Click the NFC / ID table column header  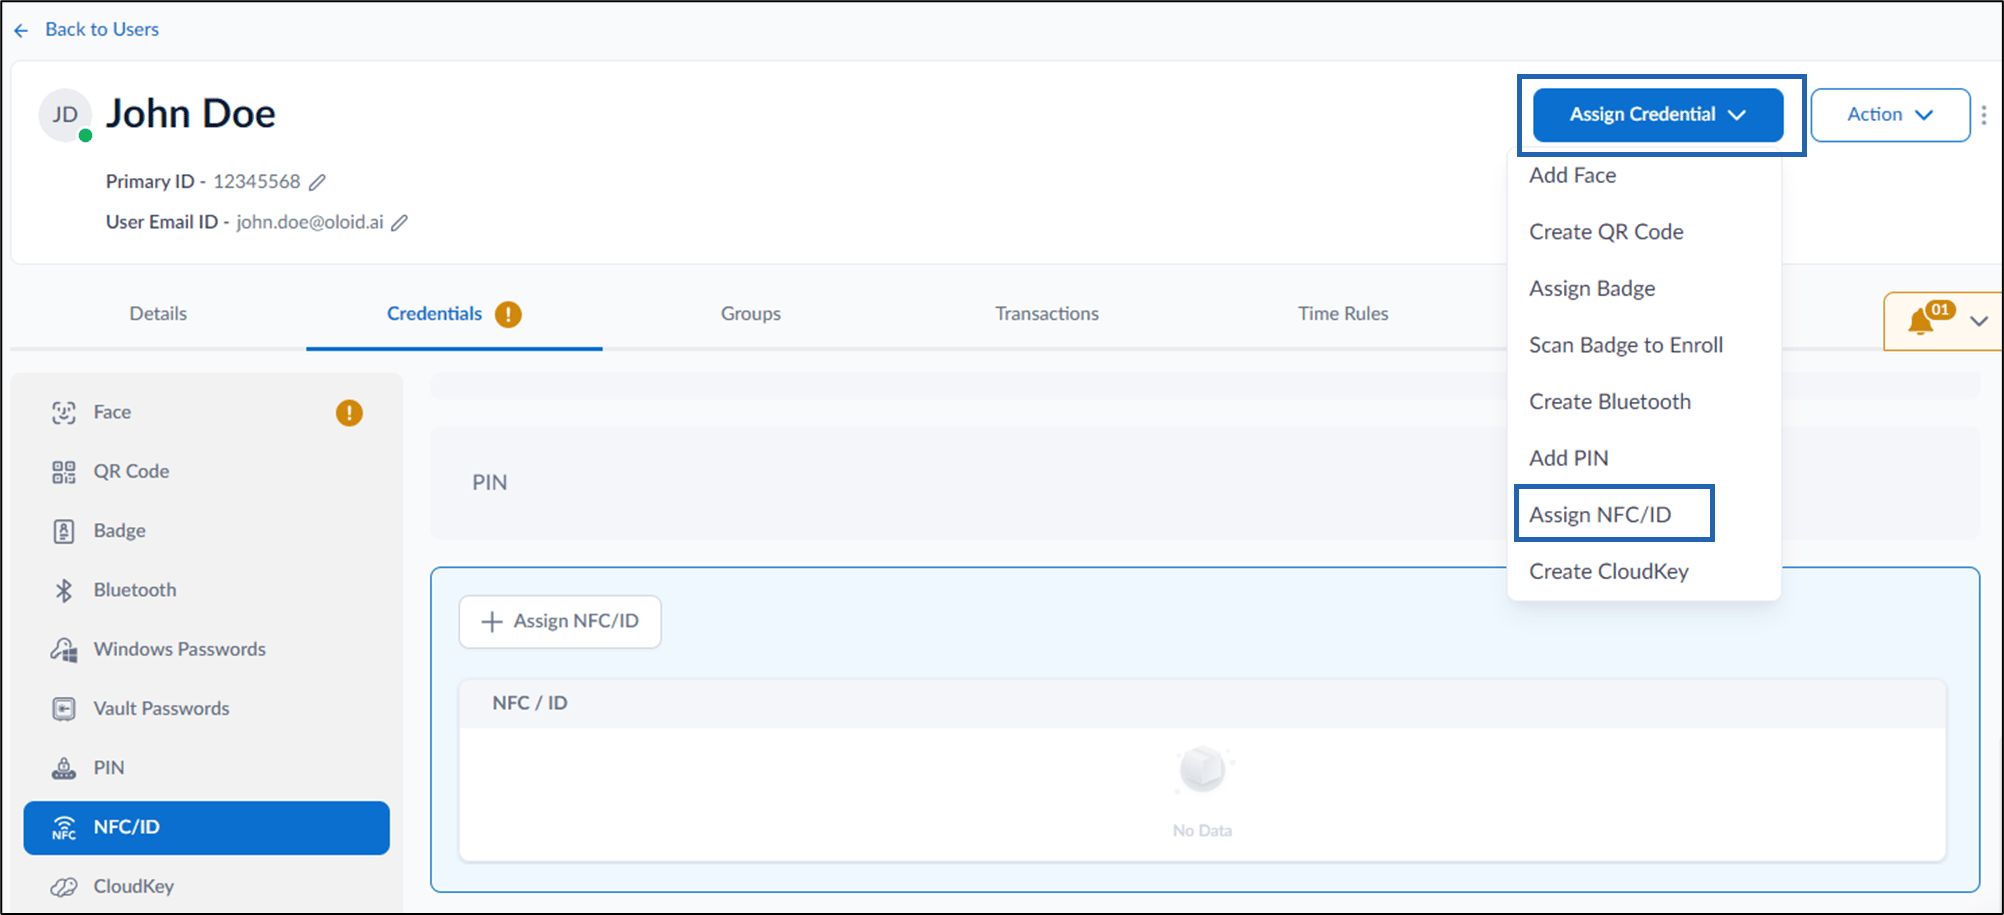[x=530, y=703]
